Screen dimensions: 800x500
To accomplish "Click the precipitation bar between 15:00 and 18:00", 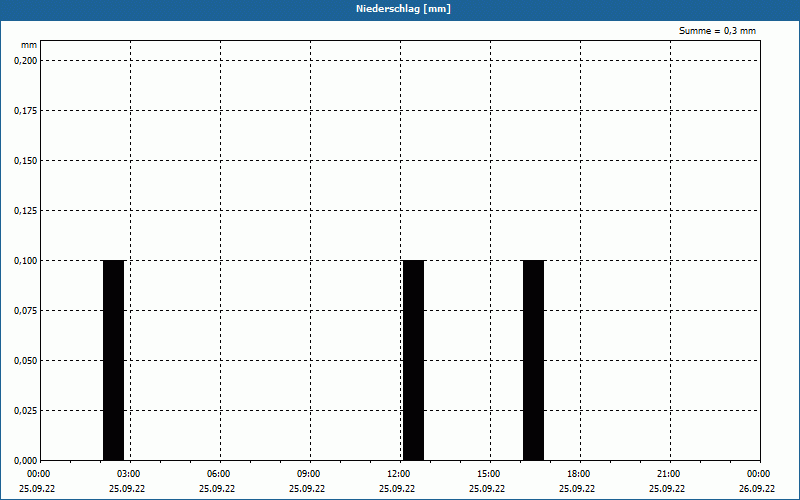I will pyautogui.click(x=533, y=360).
